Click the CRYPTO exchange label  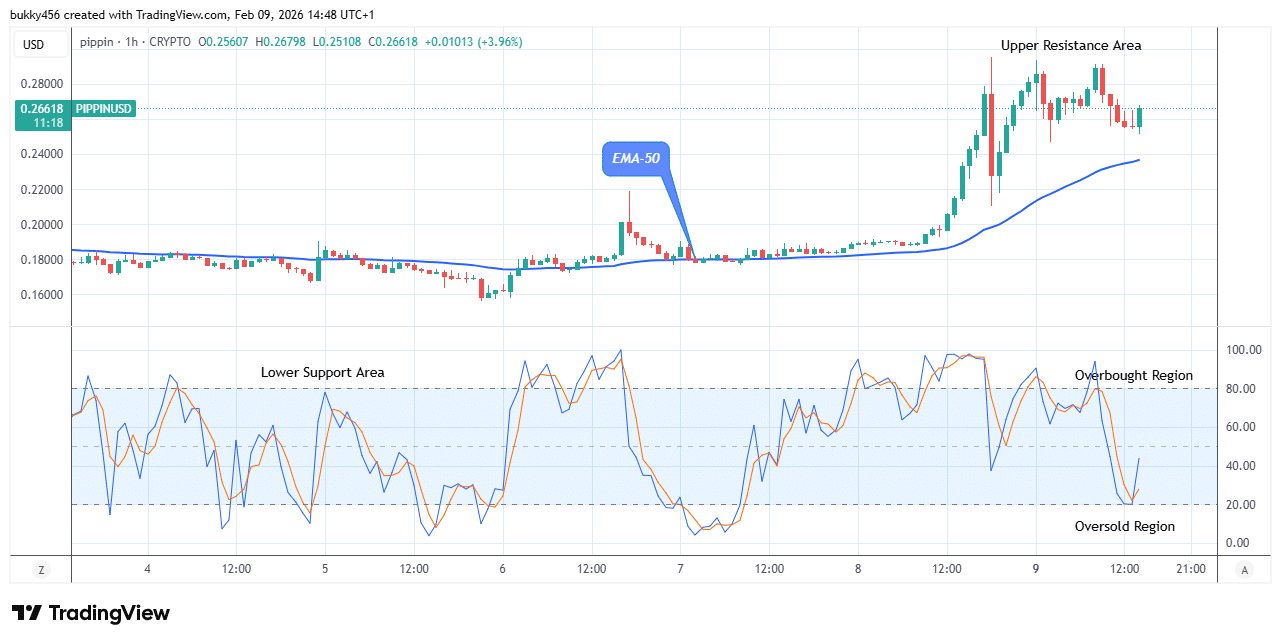pos(171,42)
